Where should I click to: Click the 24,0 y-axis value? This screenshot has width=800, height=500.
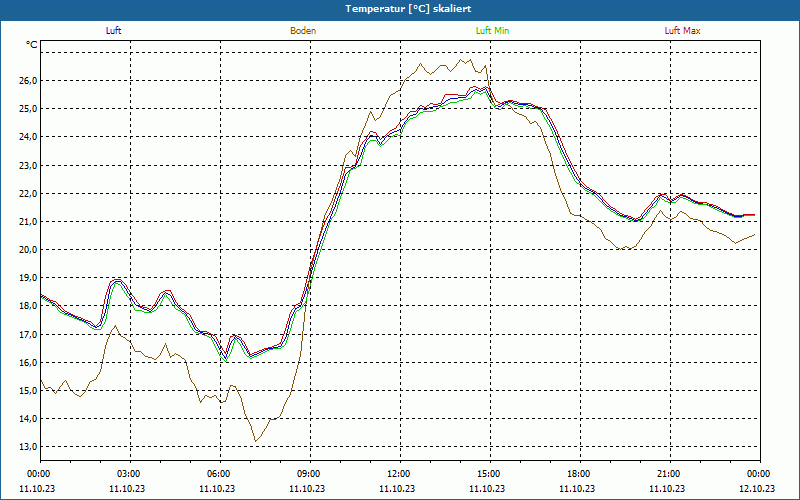[29, 137]
